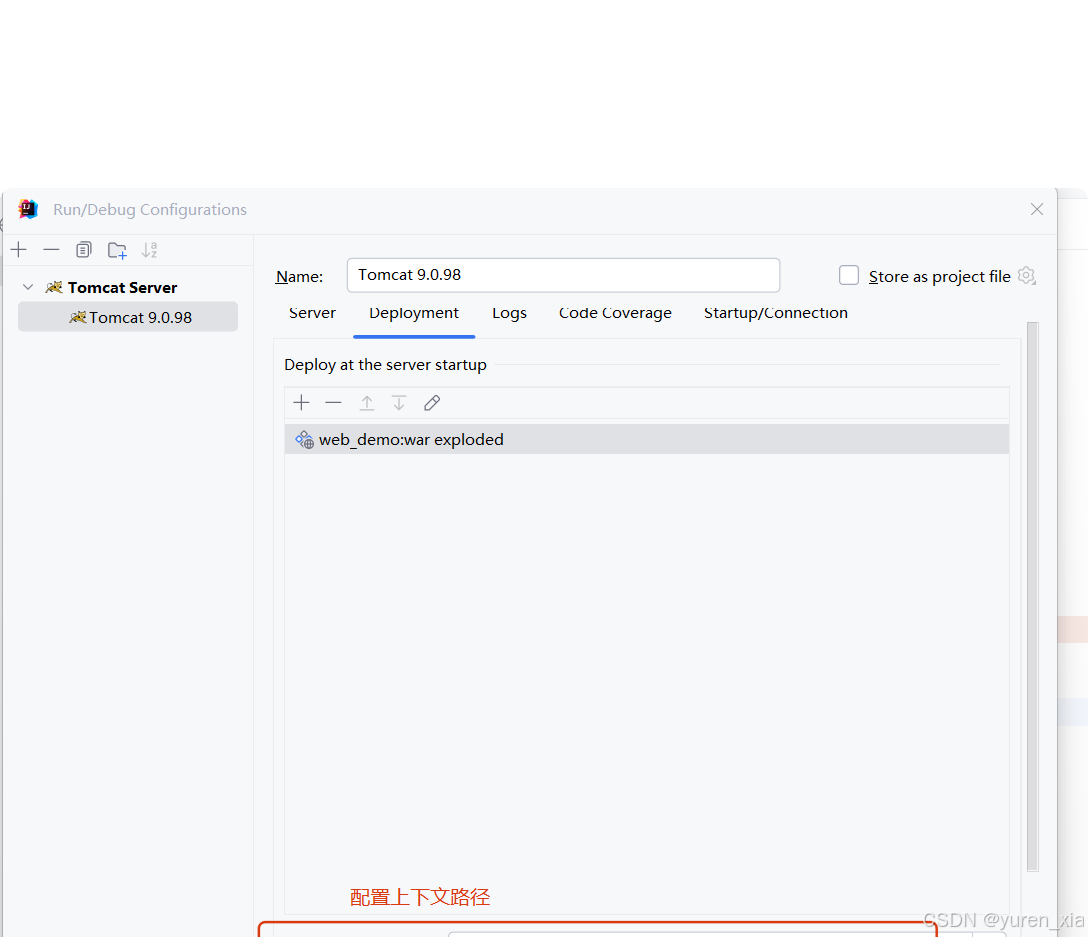Copy the selected configuration
This screenshot has height=937, width=1088.
pos(84,250)
